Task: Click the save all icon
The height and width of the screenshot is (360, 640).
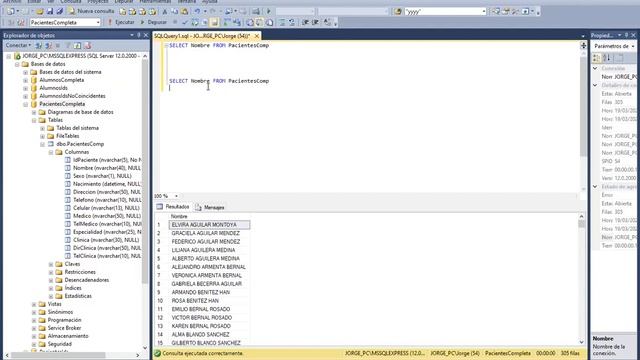Action: click(x=60, y=12)
